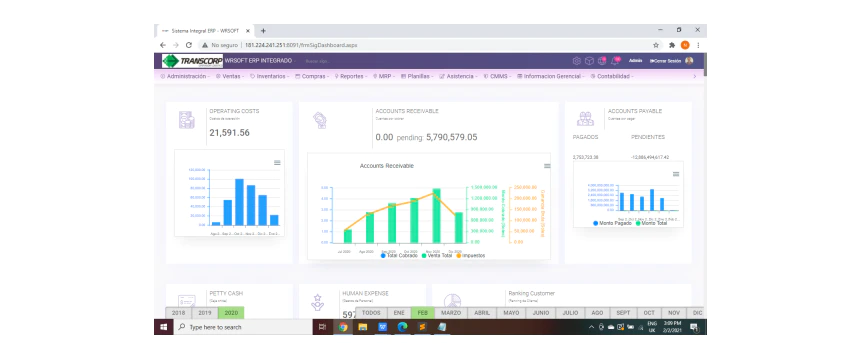Select the MARZO month filter
Screen dimensions: 862x360
coord(451,313)
